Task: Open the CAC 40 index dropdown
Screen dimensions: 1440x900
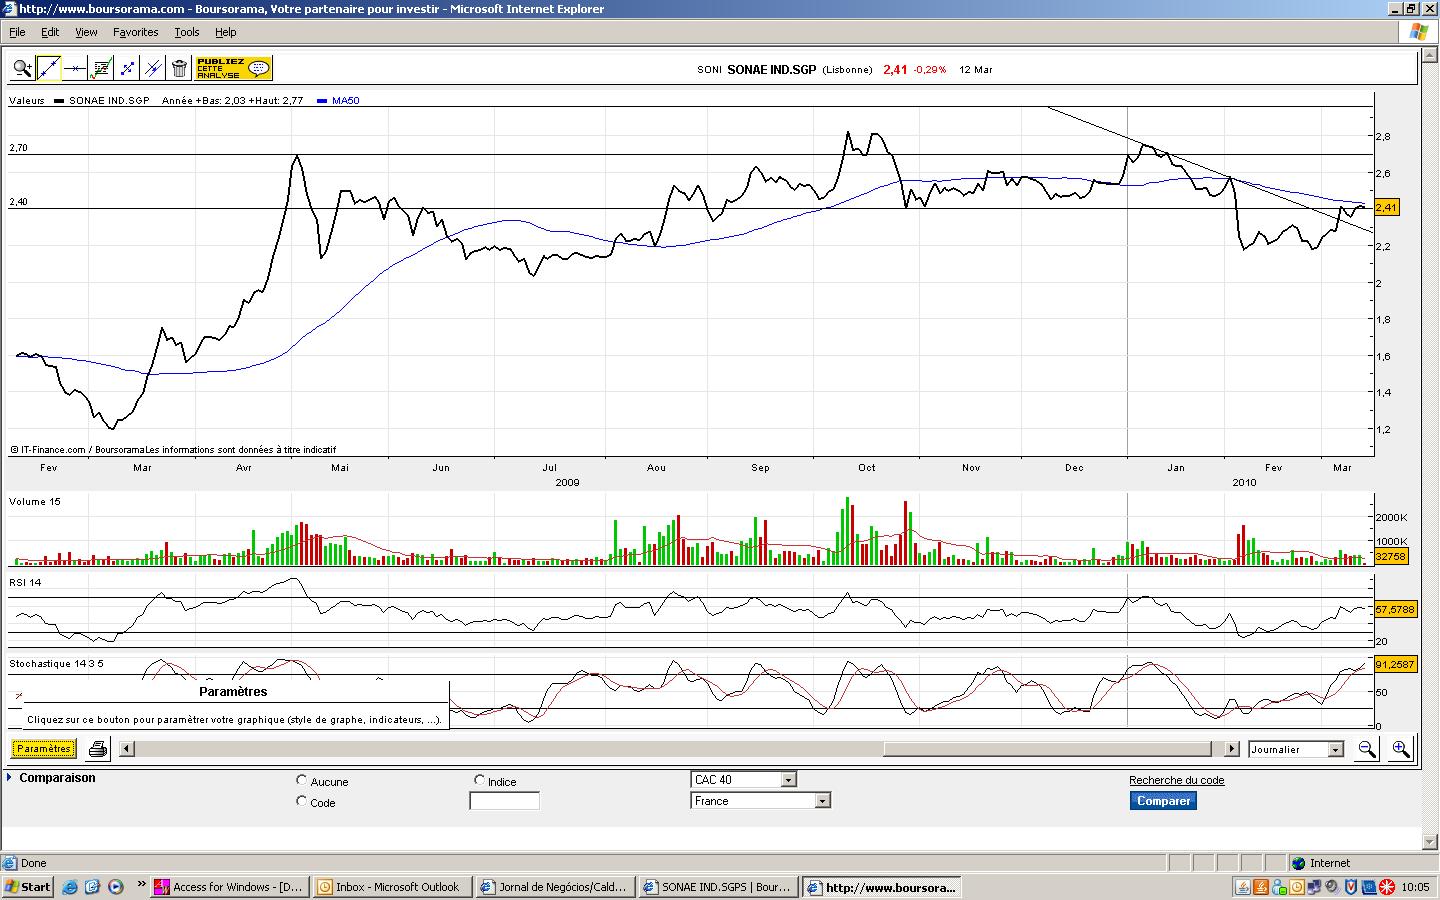Action: (x=788, y=780)
